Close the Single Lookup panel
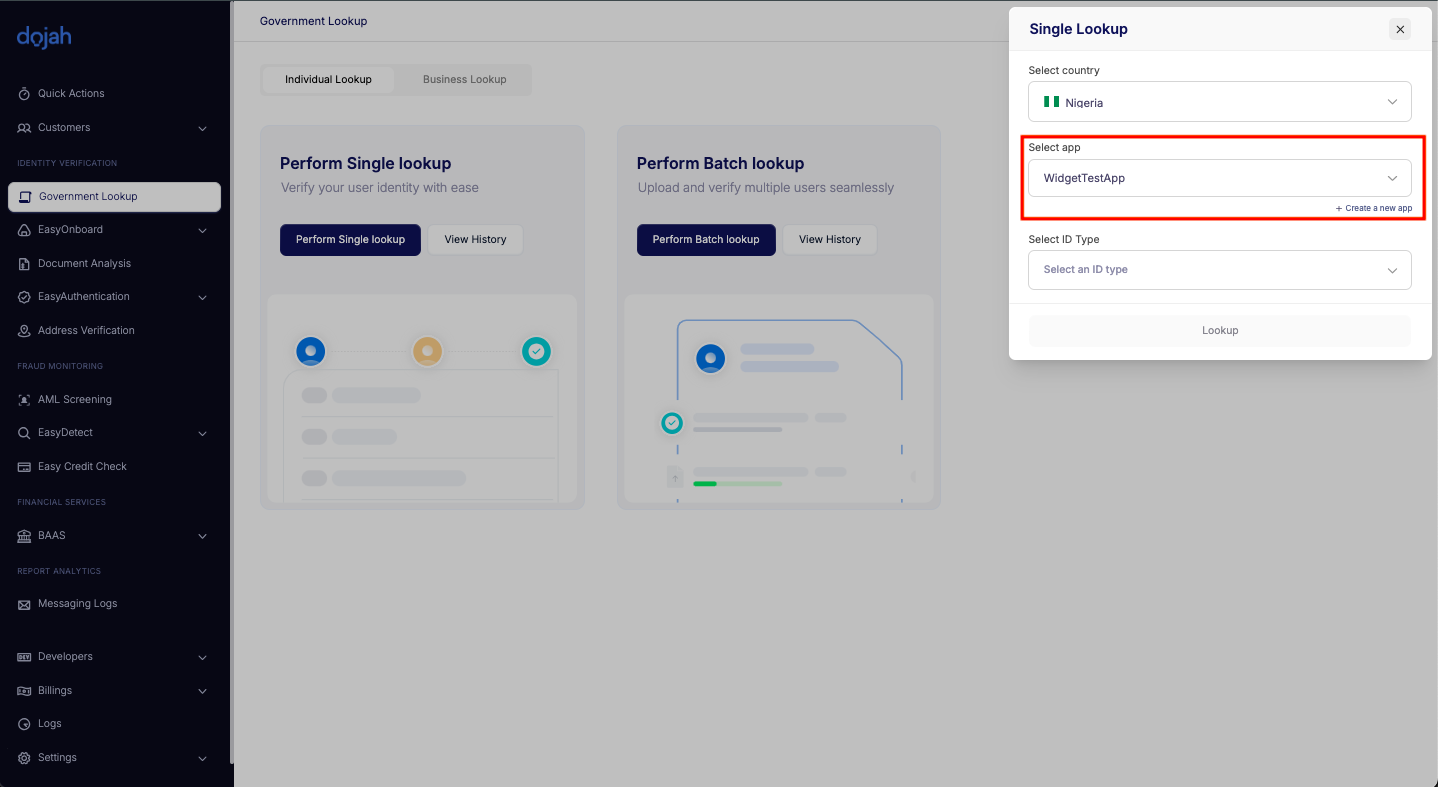The height and width of the screenshot is (787, 1438). (x=1400, y=29)
